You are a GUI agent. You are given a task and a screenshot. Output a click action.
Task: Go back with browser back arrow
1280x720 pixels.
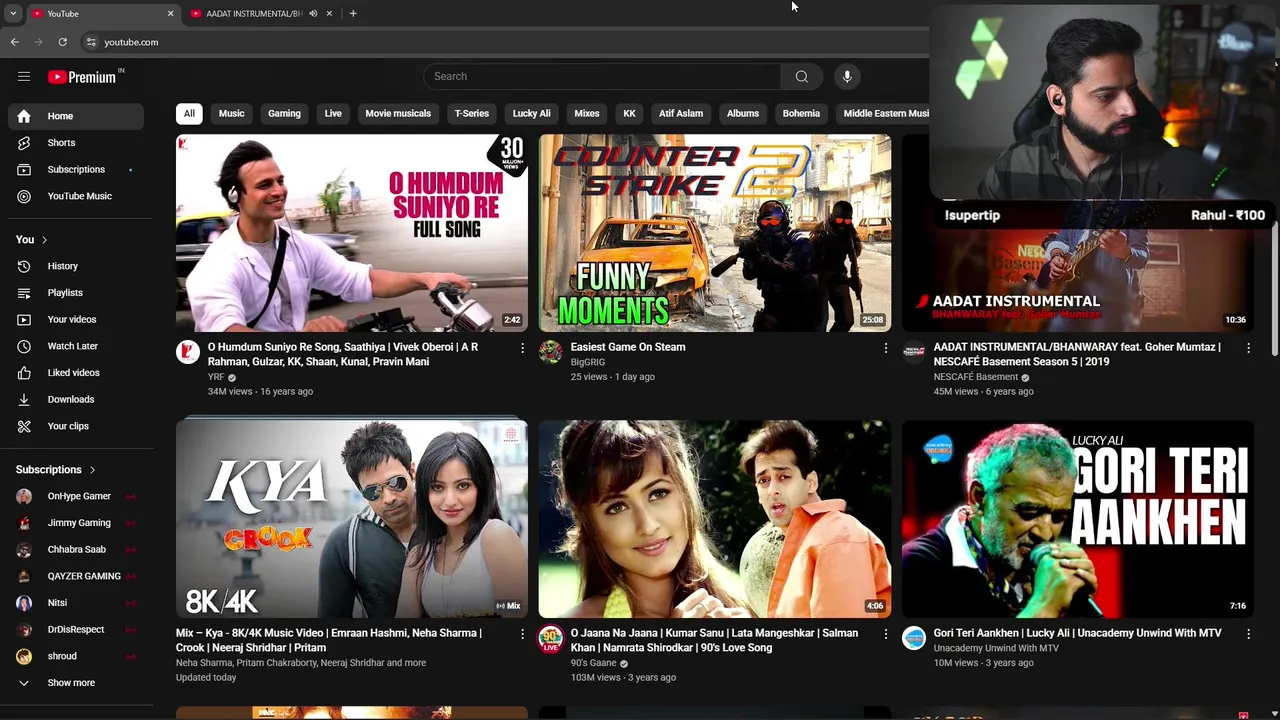pyautogui.click(x=14, y=42)
